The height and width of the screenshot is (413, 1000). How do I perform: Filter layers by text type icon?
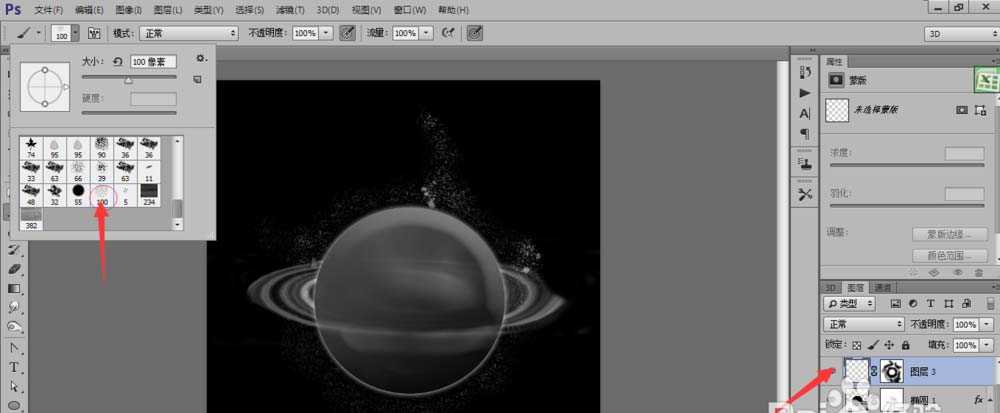coord(929,303)
